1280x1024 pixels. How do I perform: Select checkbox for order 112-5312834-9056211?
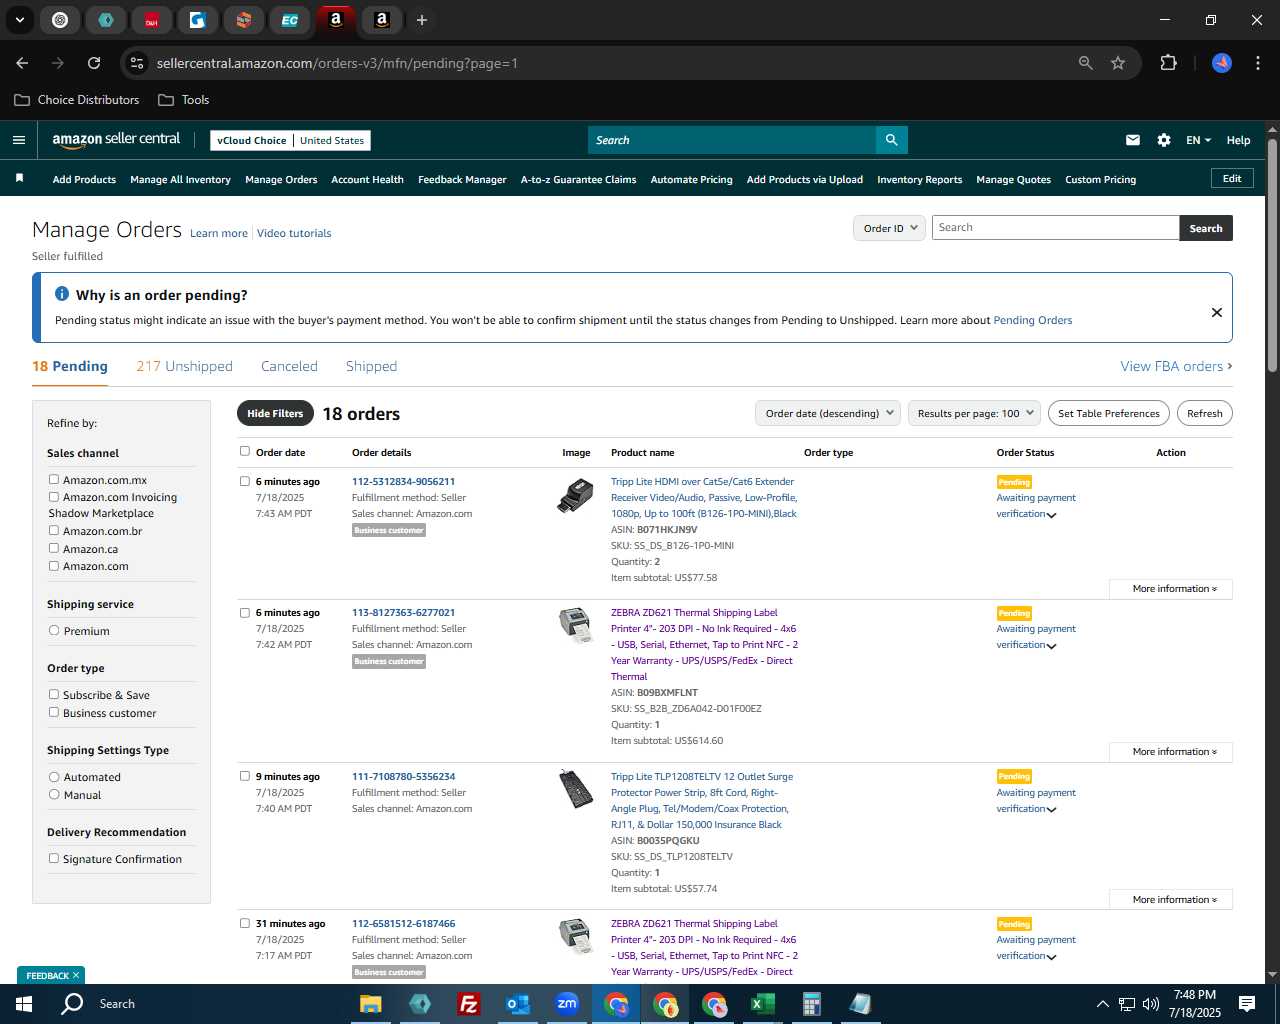(245, 481)
